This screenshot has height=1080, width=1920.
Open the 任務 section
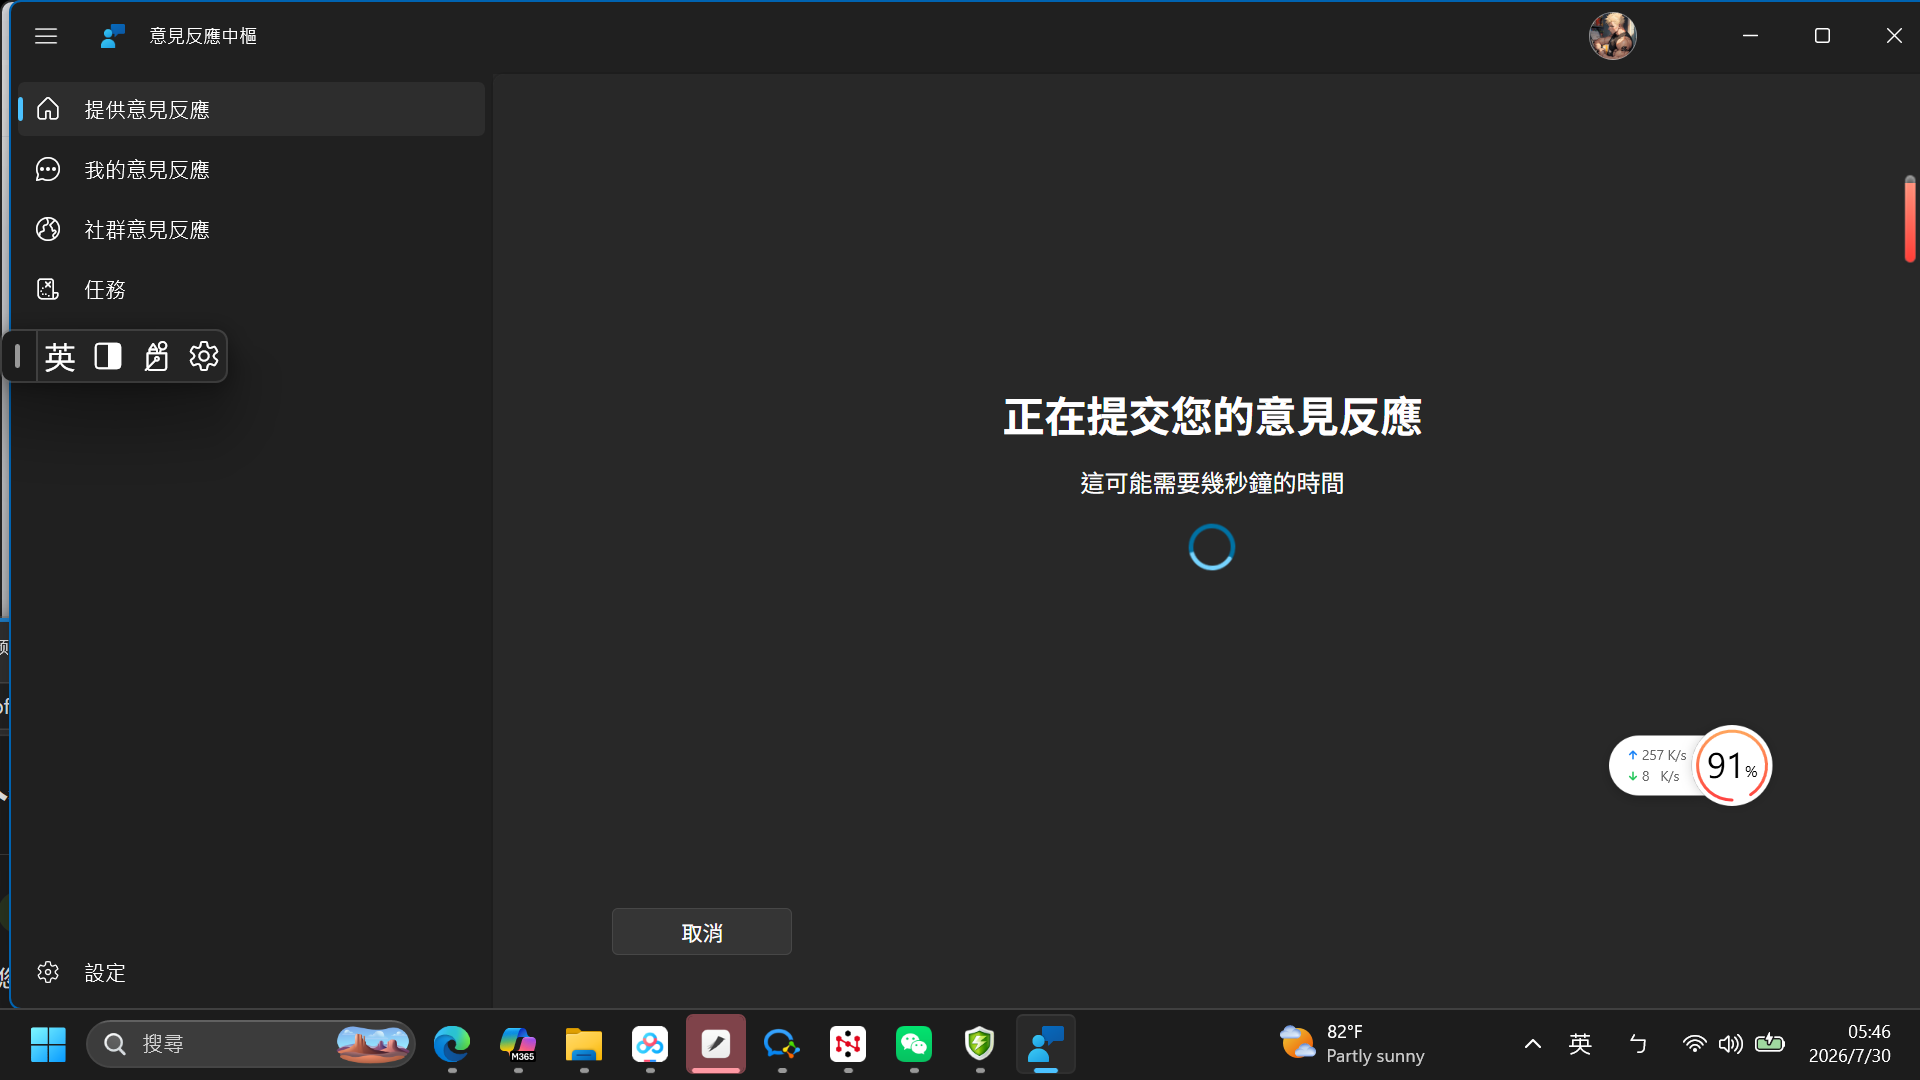pos(252,290)
